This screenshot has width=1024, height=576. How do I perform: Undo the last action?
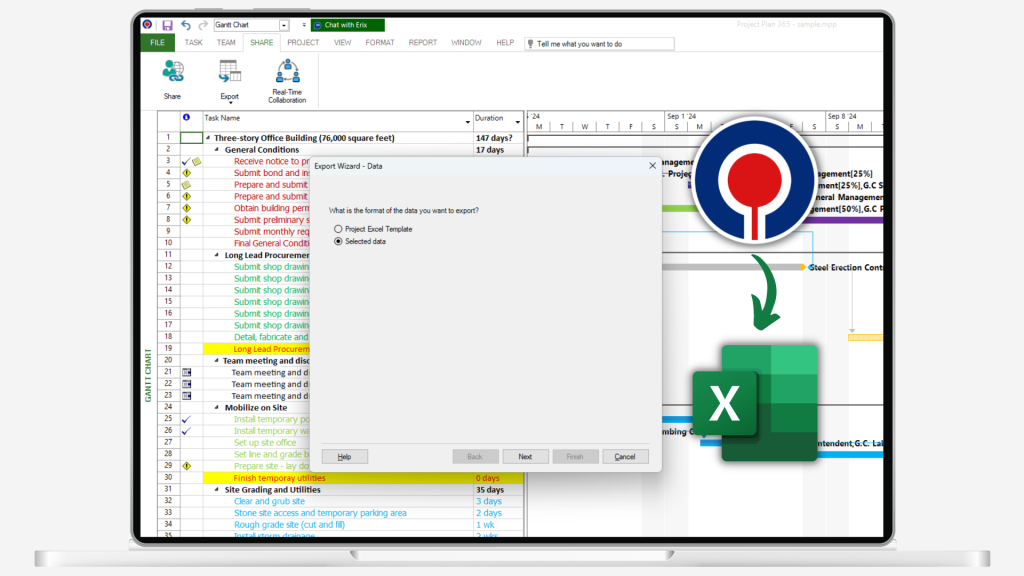coord(186,25)
